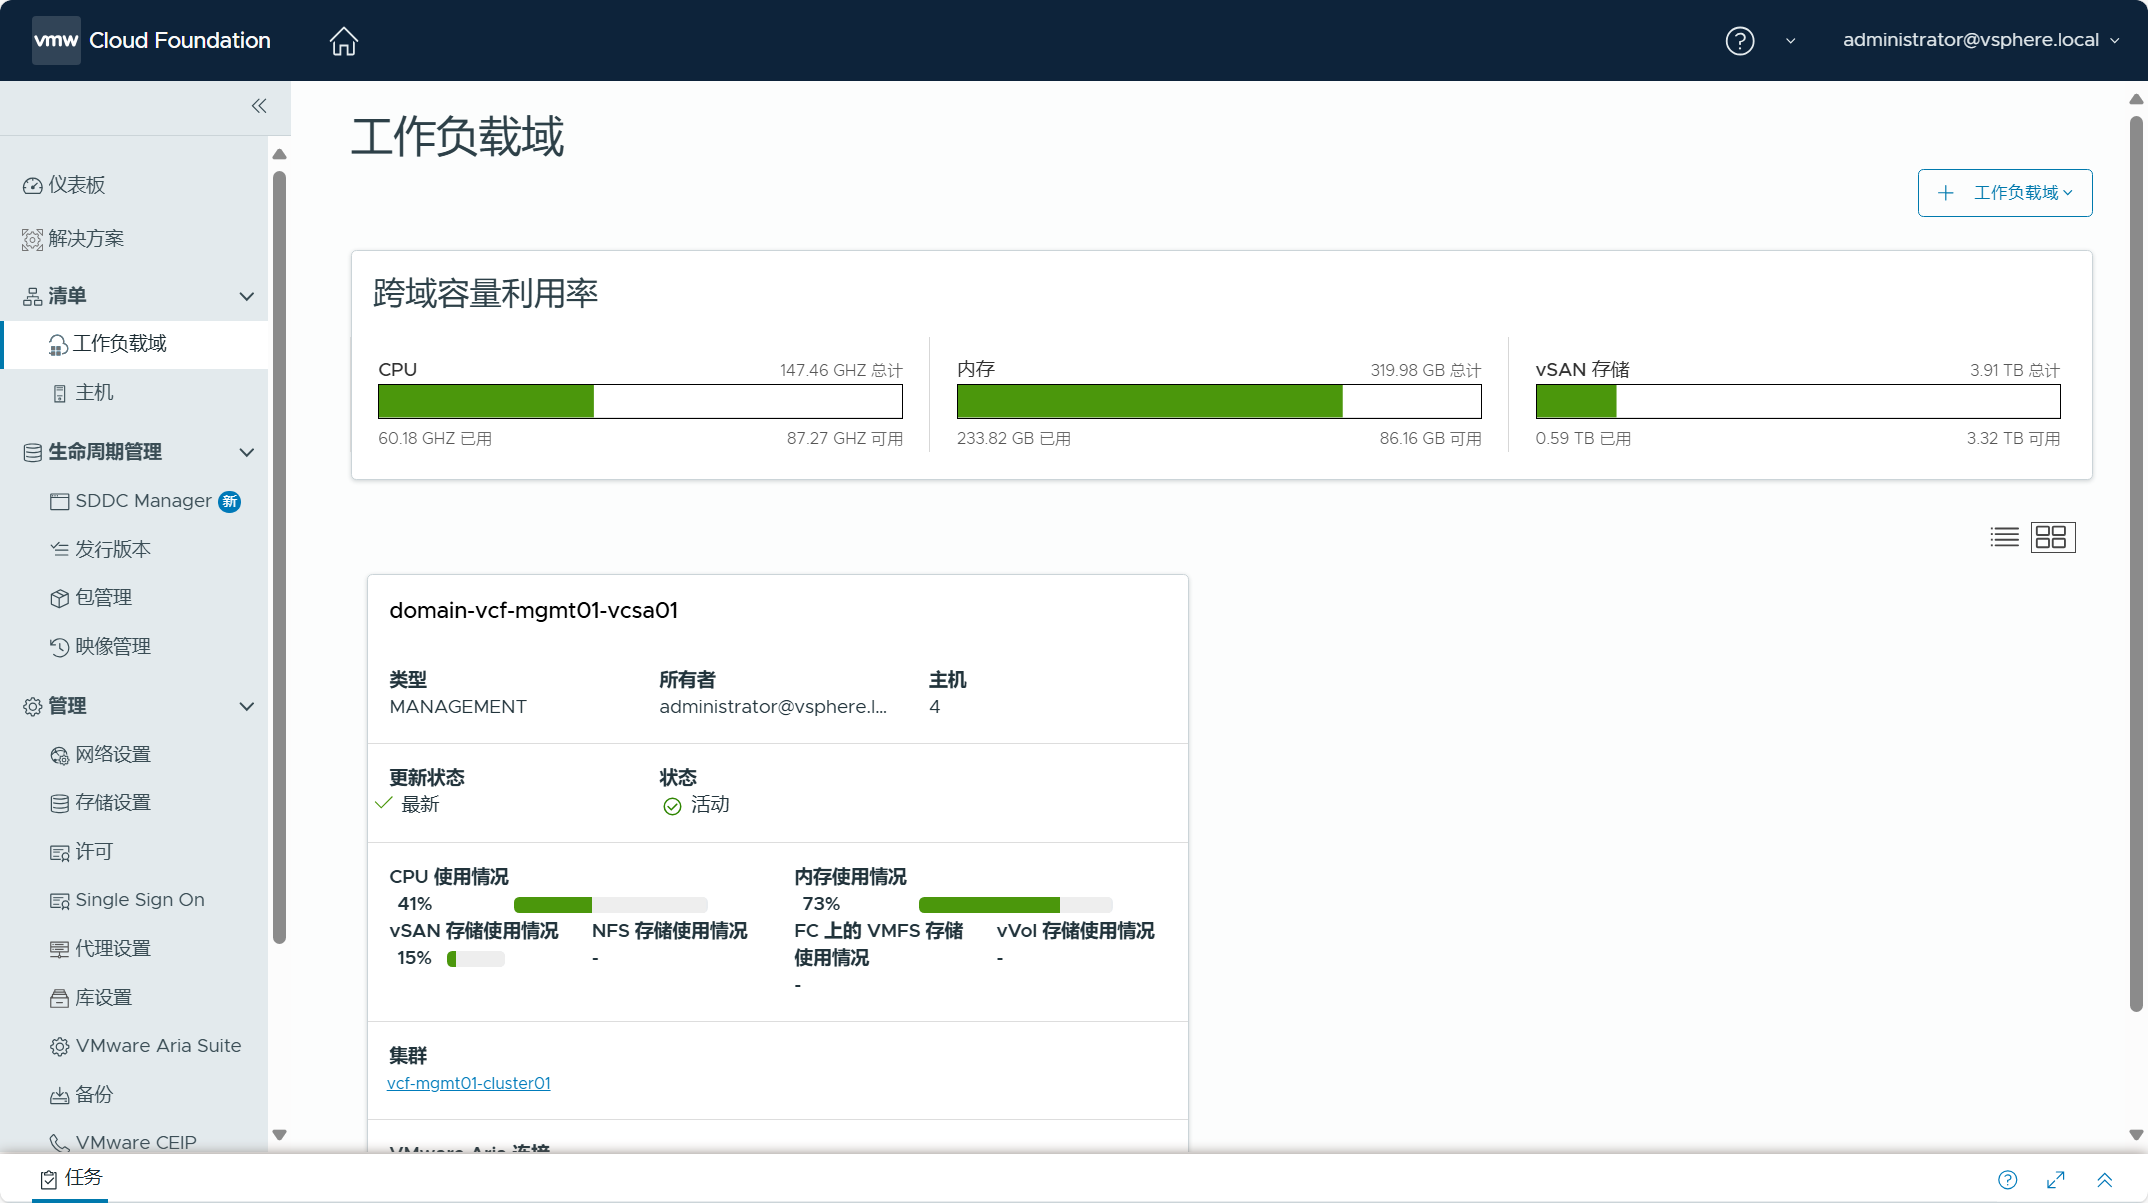Click tasks panel help icon
The image size is (2148, 1203).
click(2007, 1180)
